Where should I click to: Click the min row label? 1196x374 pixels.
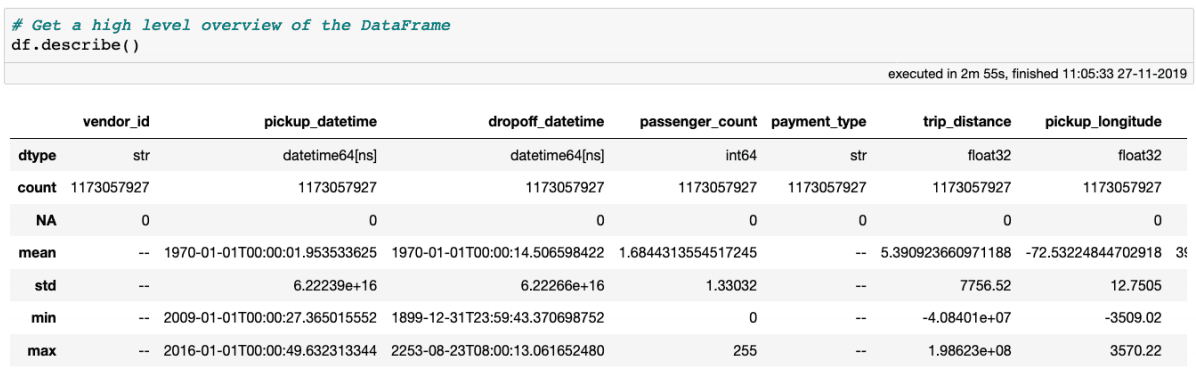point(45,320)
